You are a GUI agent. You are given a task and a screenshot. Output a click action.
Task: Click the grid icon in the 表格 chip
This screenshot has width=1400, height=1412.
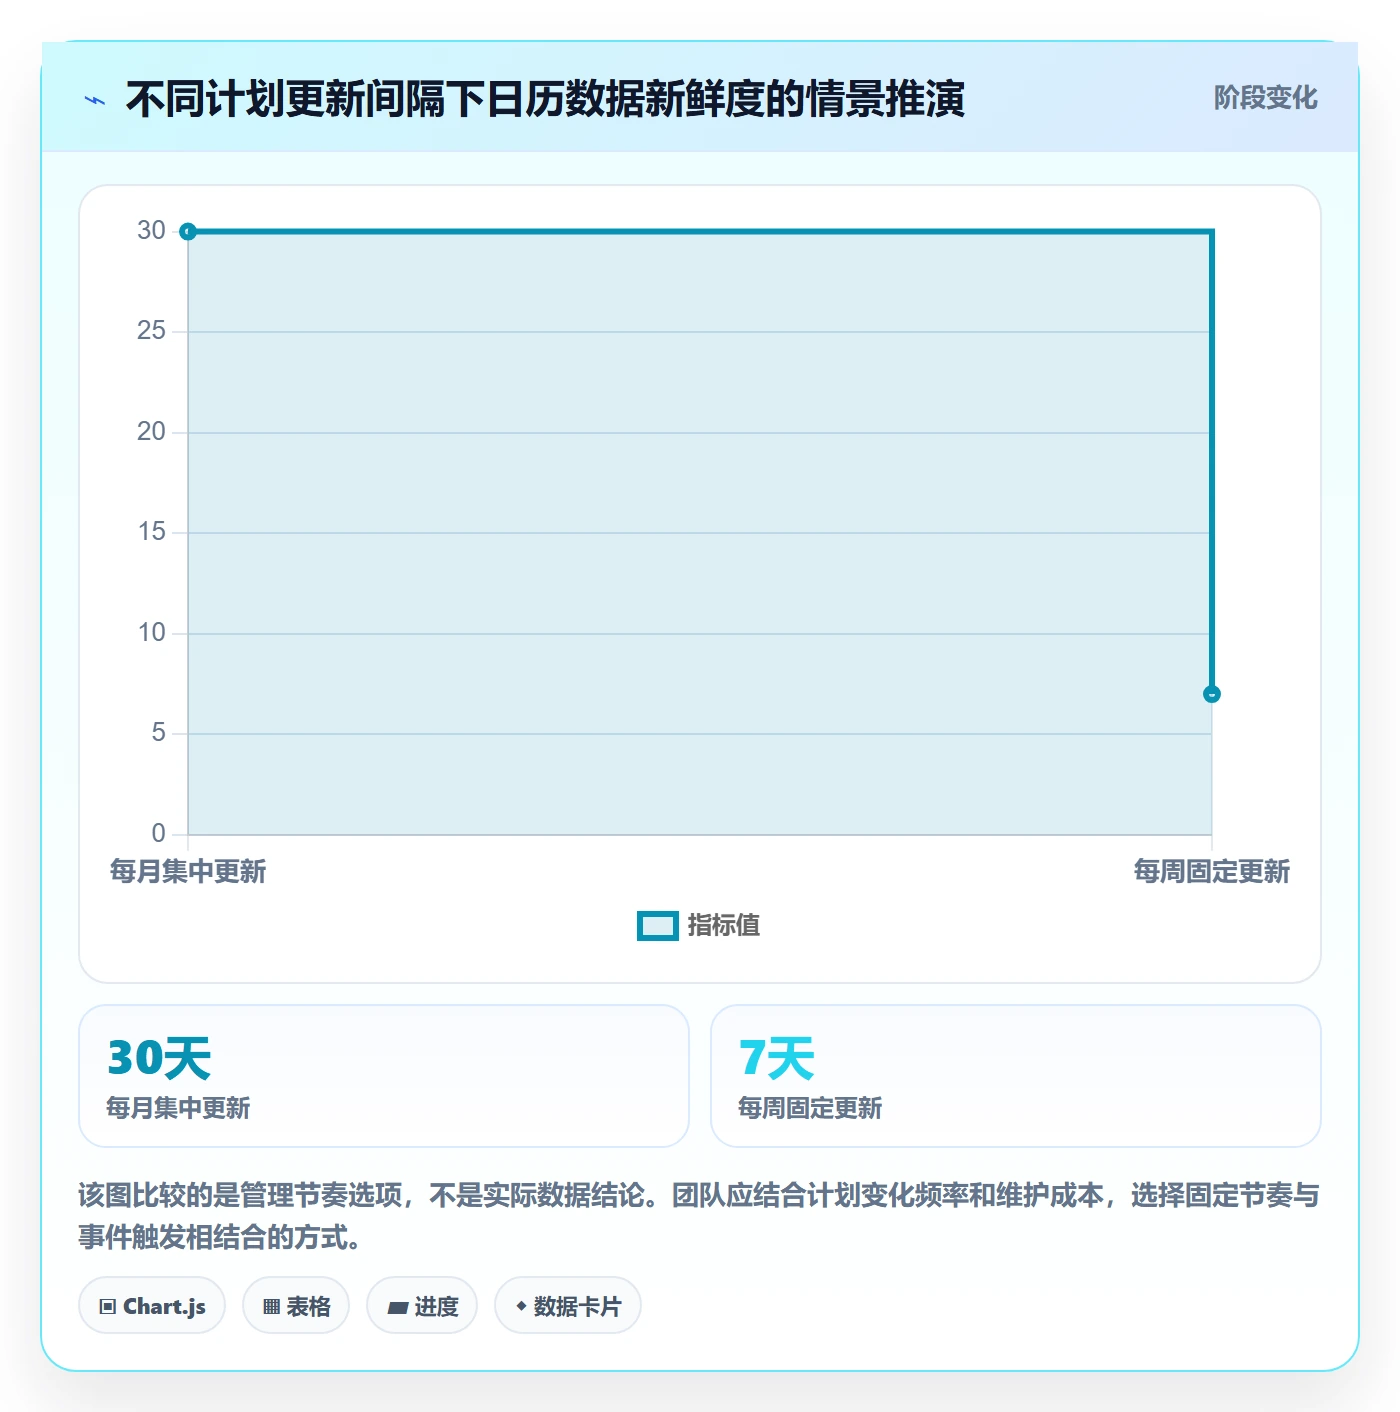coord(271,1306)
